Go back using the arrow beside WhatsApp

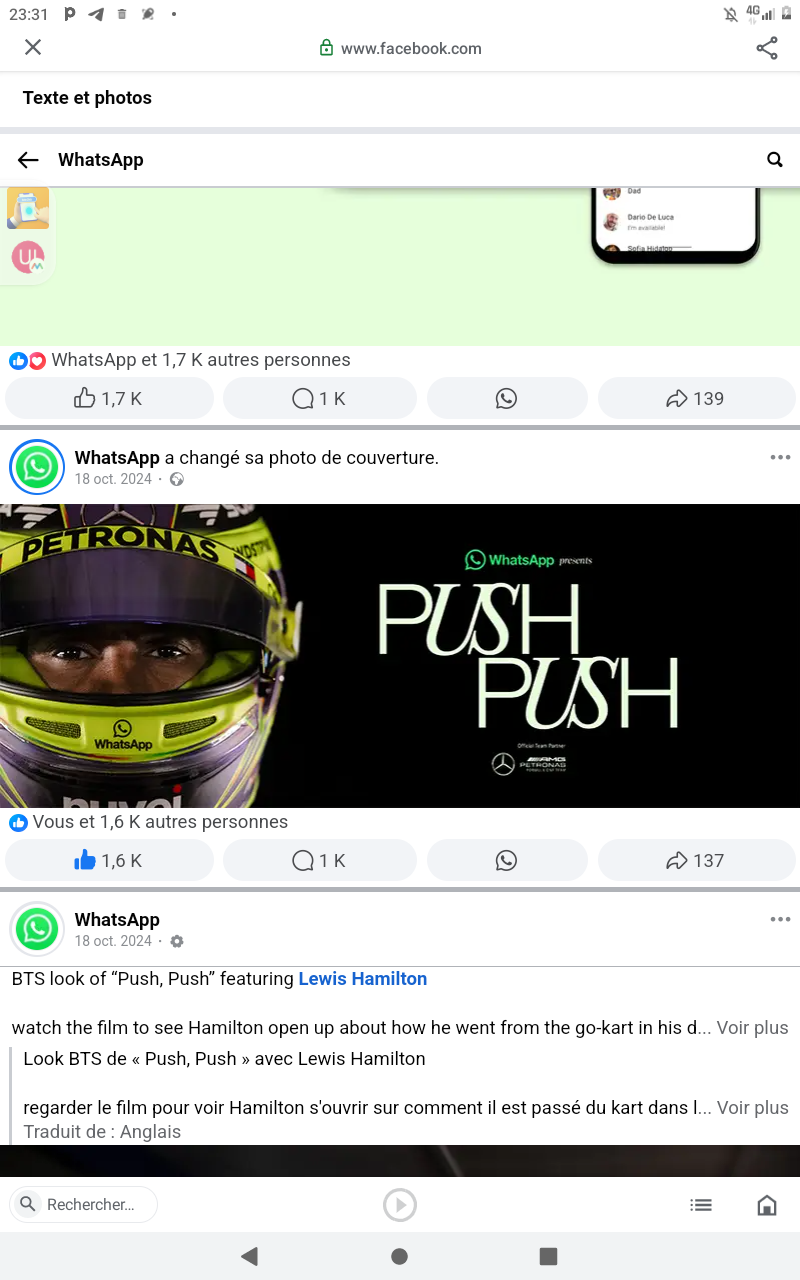(x=28, y=160)
